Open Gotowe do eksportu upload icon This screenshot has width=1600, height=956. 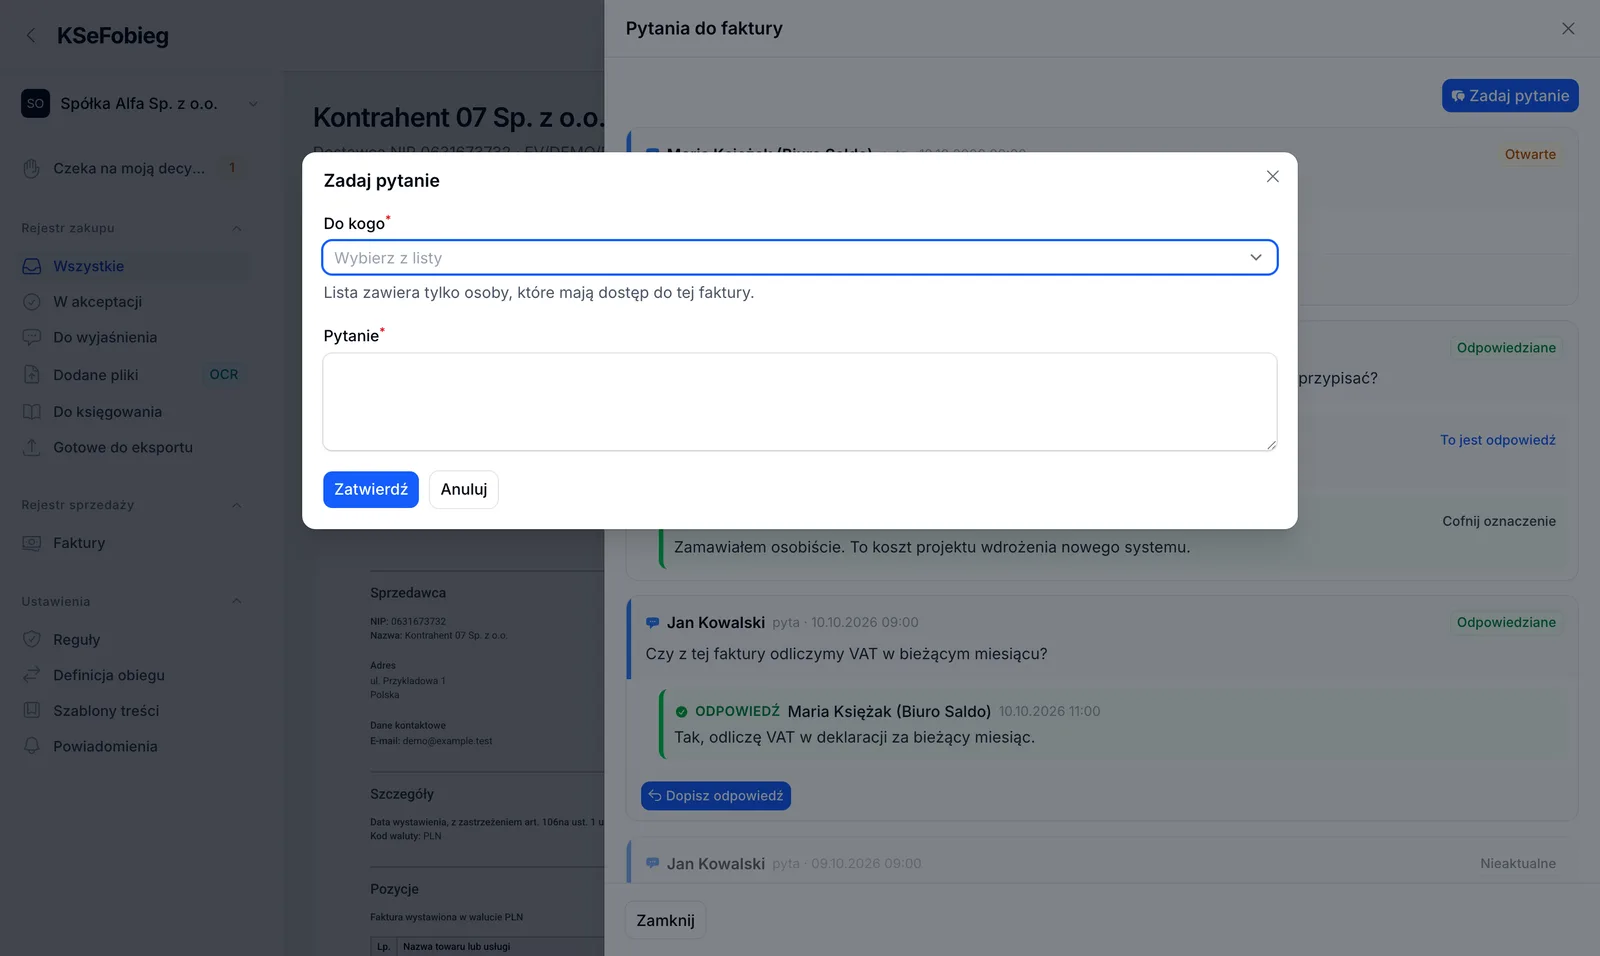click(32, 447)
